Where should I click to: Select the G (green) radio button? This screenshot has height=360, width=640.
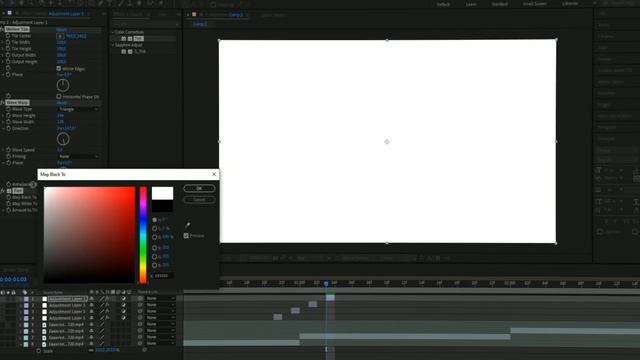point(155,257)
